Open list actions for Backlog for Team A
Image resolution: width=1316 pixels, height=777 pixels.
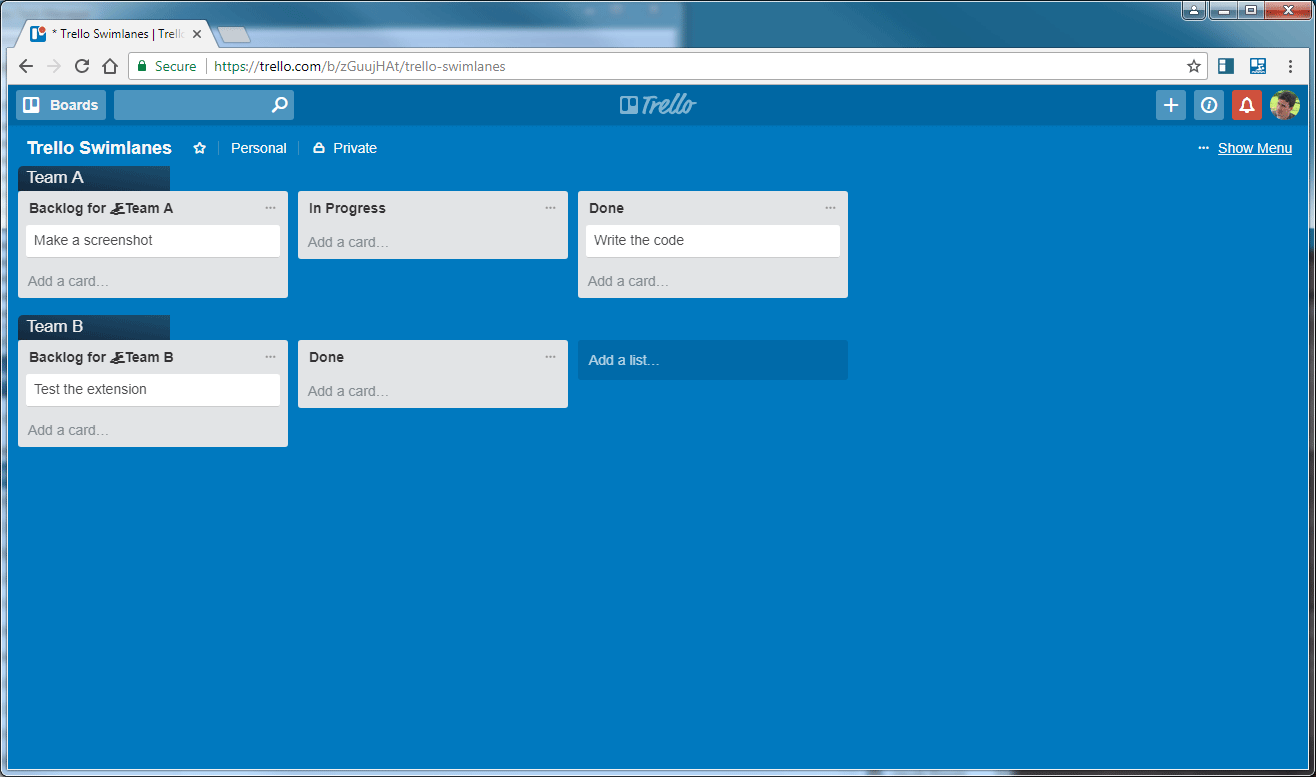pos(270,208)
